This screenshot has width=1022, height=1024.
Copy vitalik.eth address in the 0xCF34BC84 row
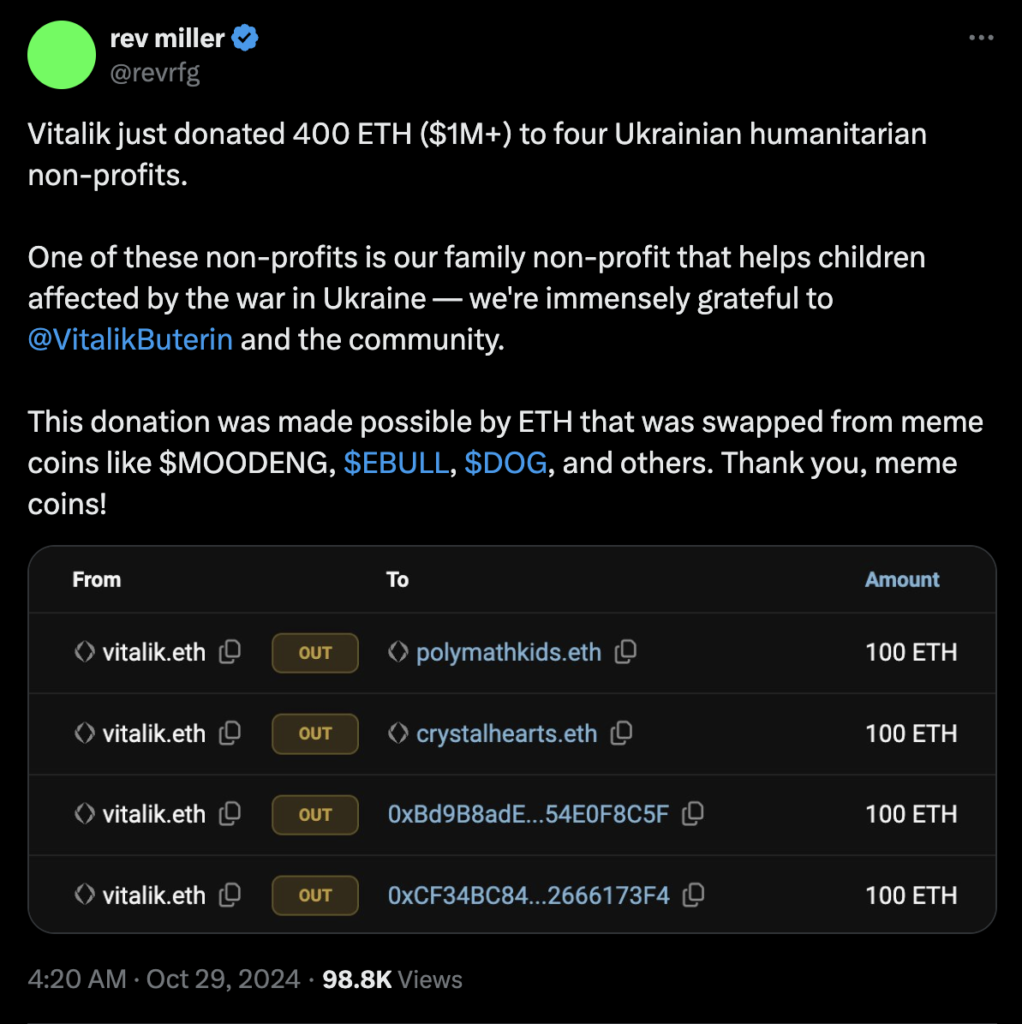click(230, 895)
